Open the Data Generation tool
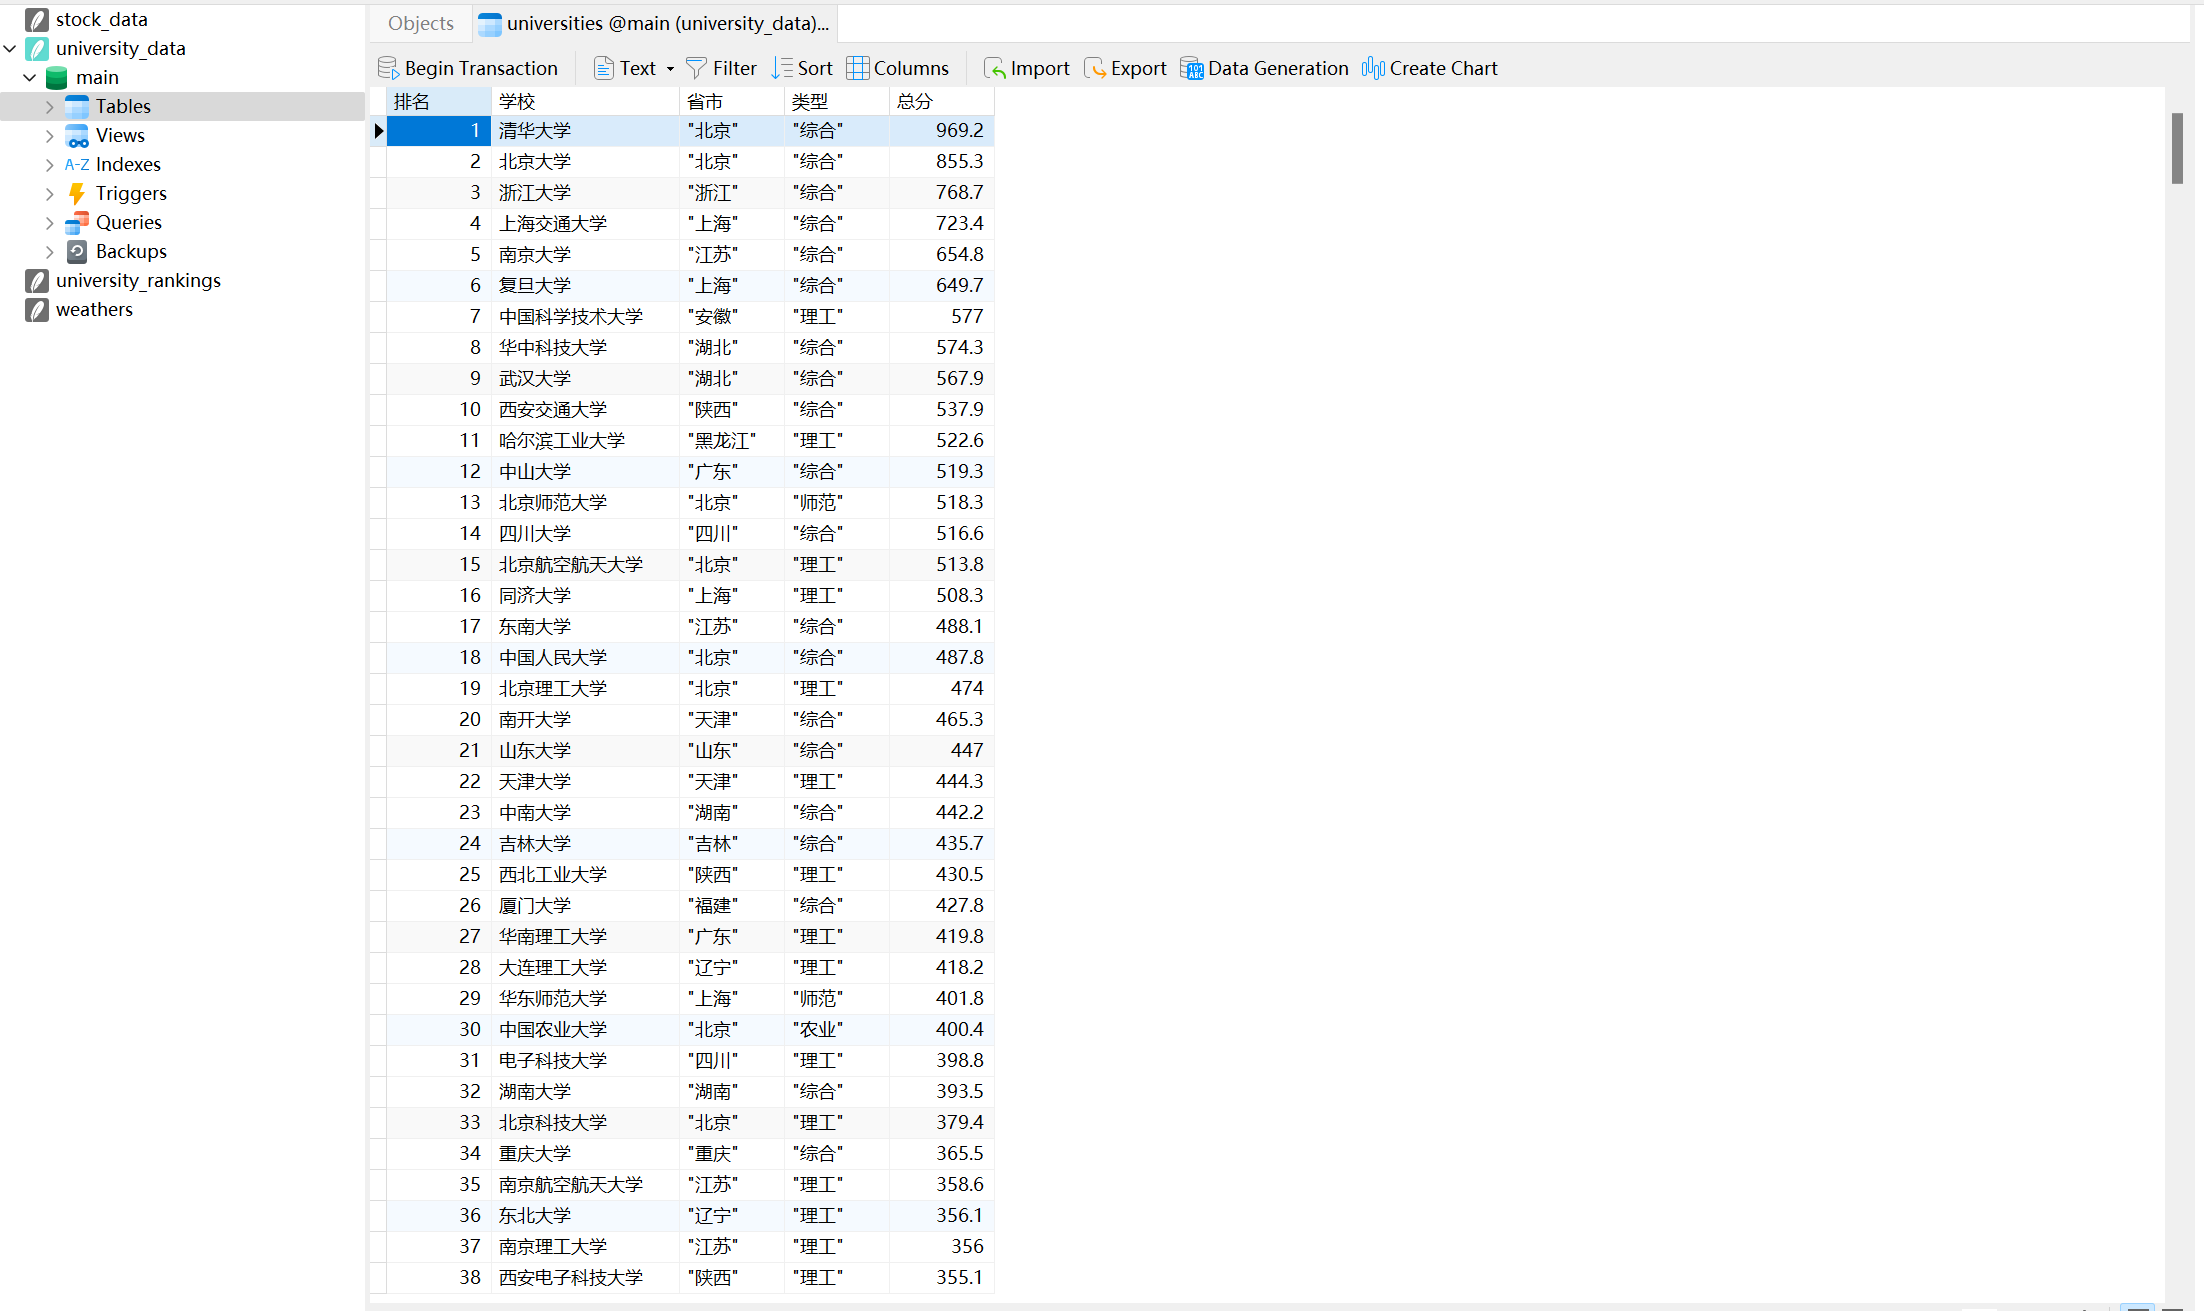The image size is (2204, 1311). [1192, 68]
